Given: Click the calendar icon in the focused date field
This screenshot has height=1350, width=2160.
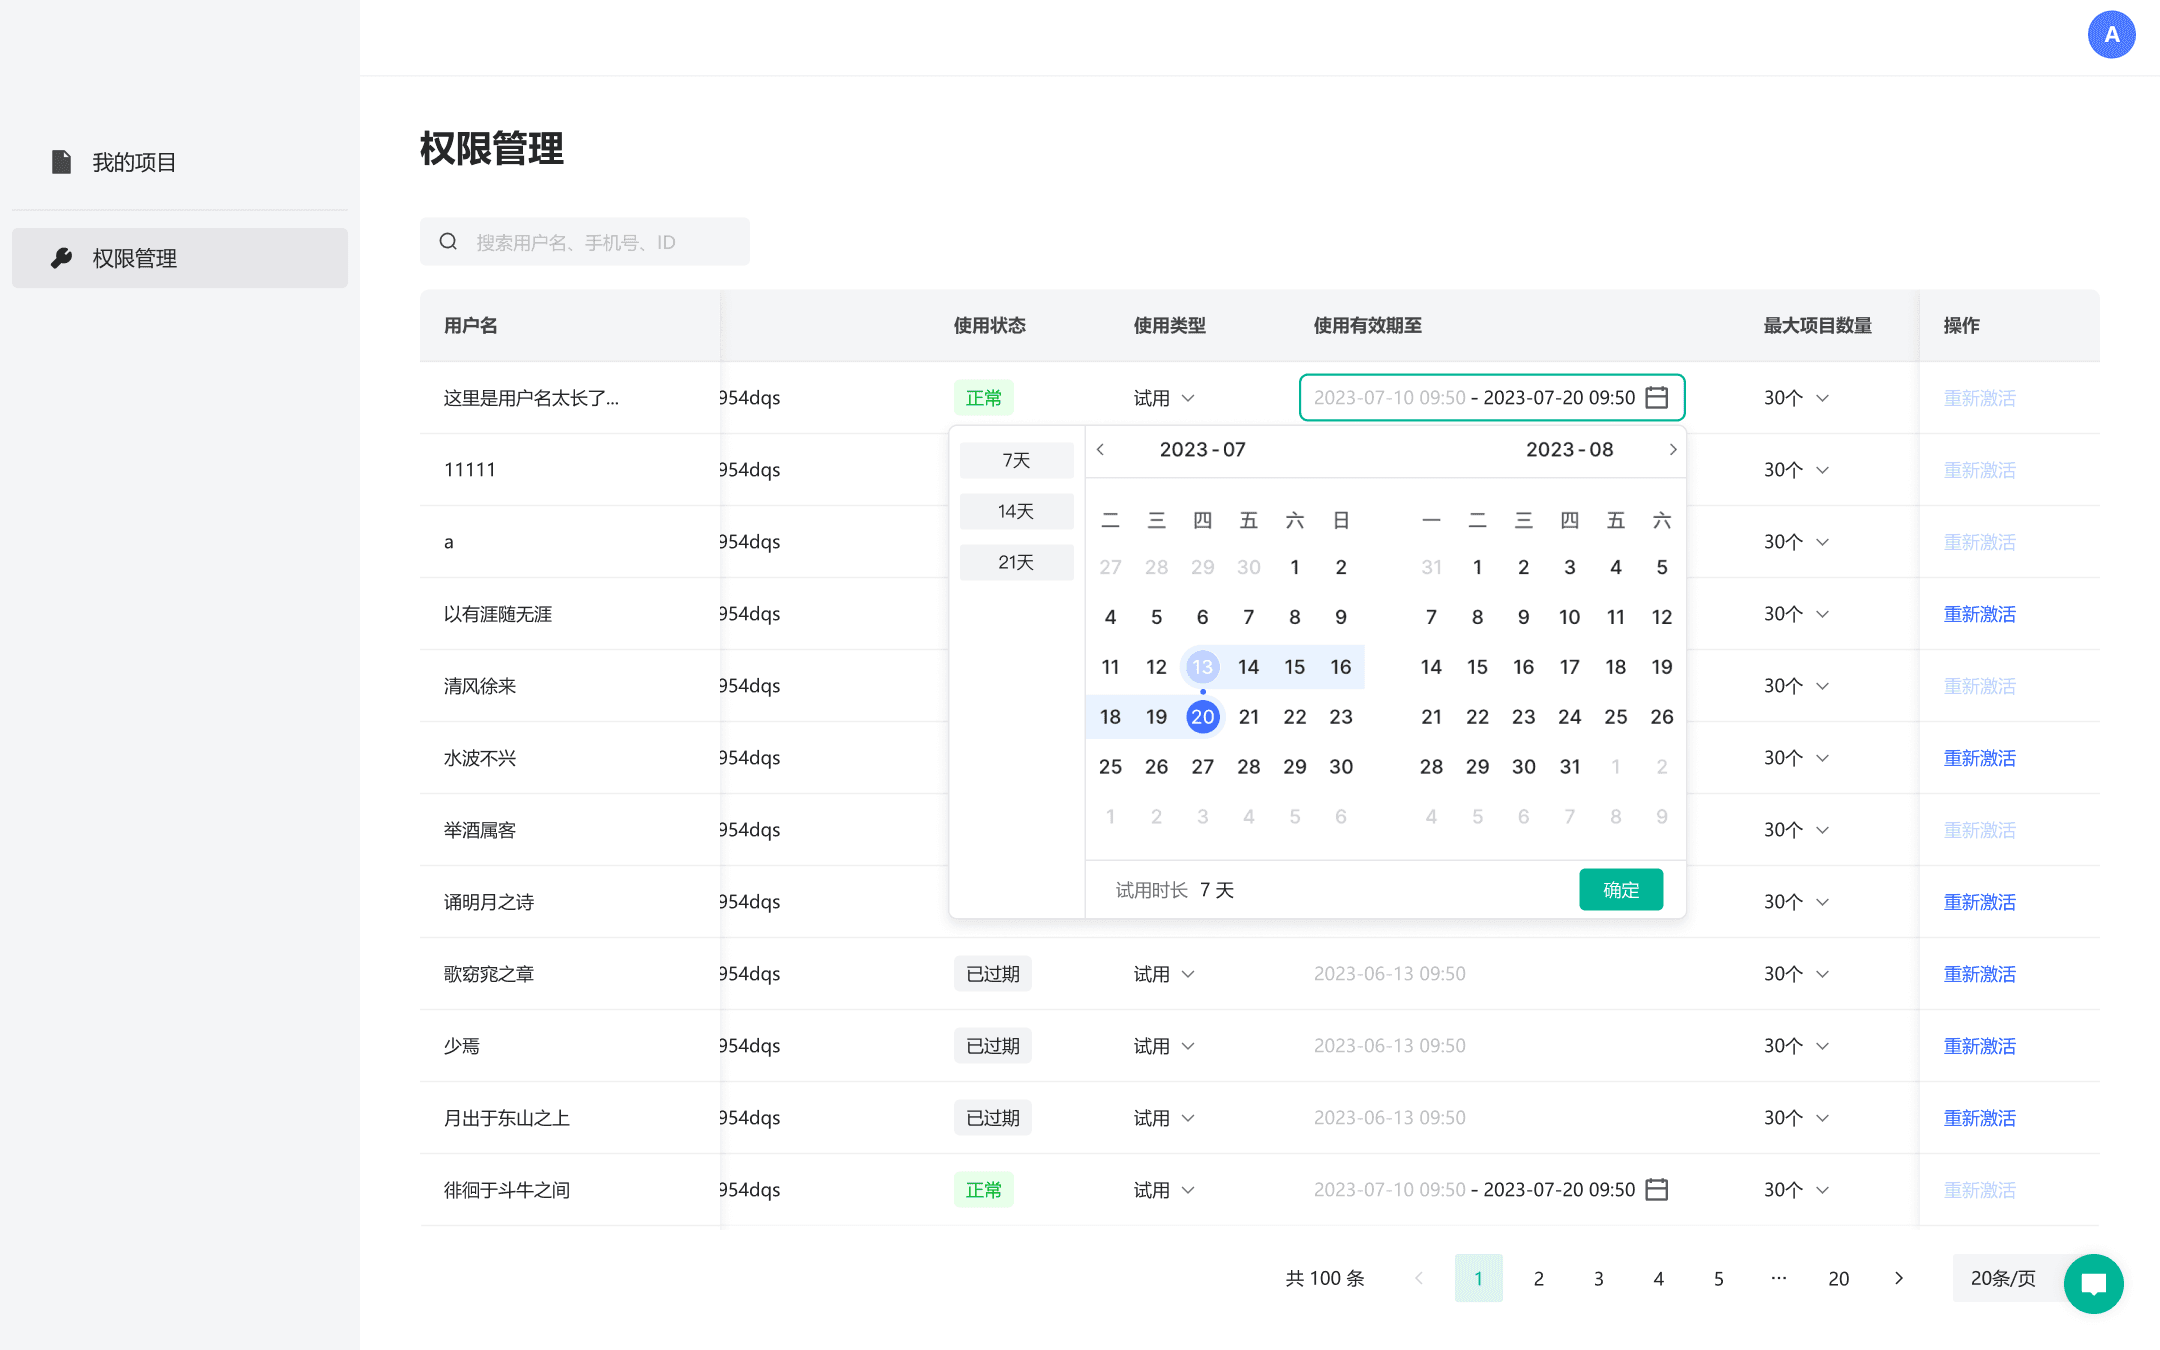Looking at the screenshot, I should (x=1657, y=397).
